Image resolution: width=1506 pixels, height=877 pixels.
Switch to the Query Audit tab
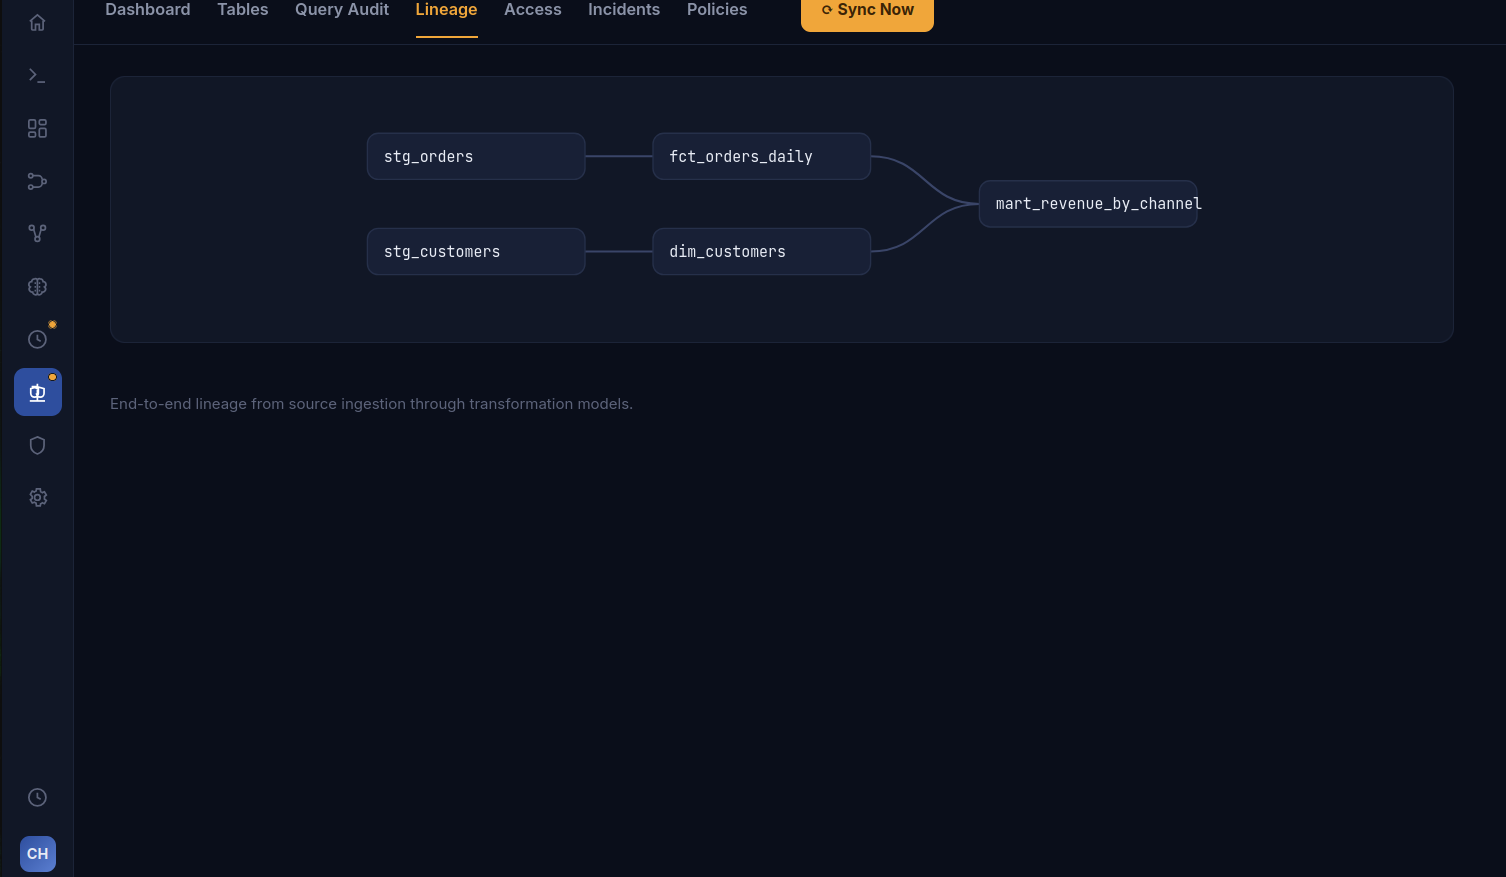tap(342, 10)
